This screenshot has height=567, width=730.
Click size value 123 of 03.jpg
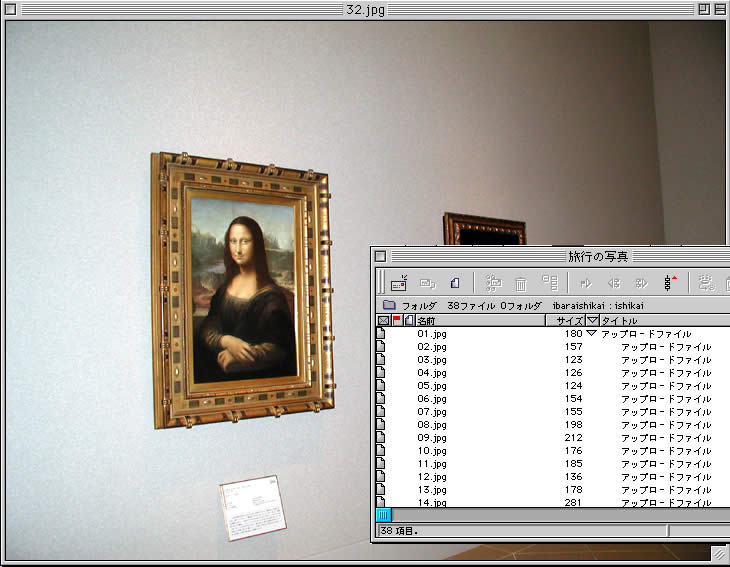click(x=573, y=359)
